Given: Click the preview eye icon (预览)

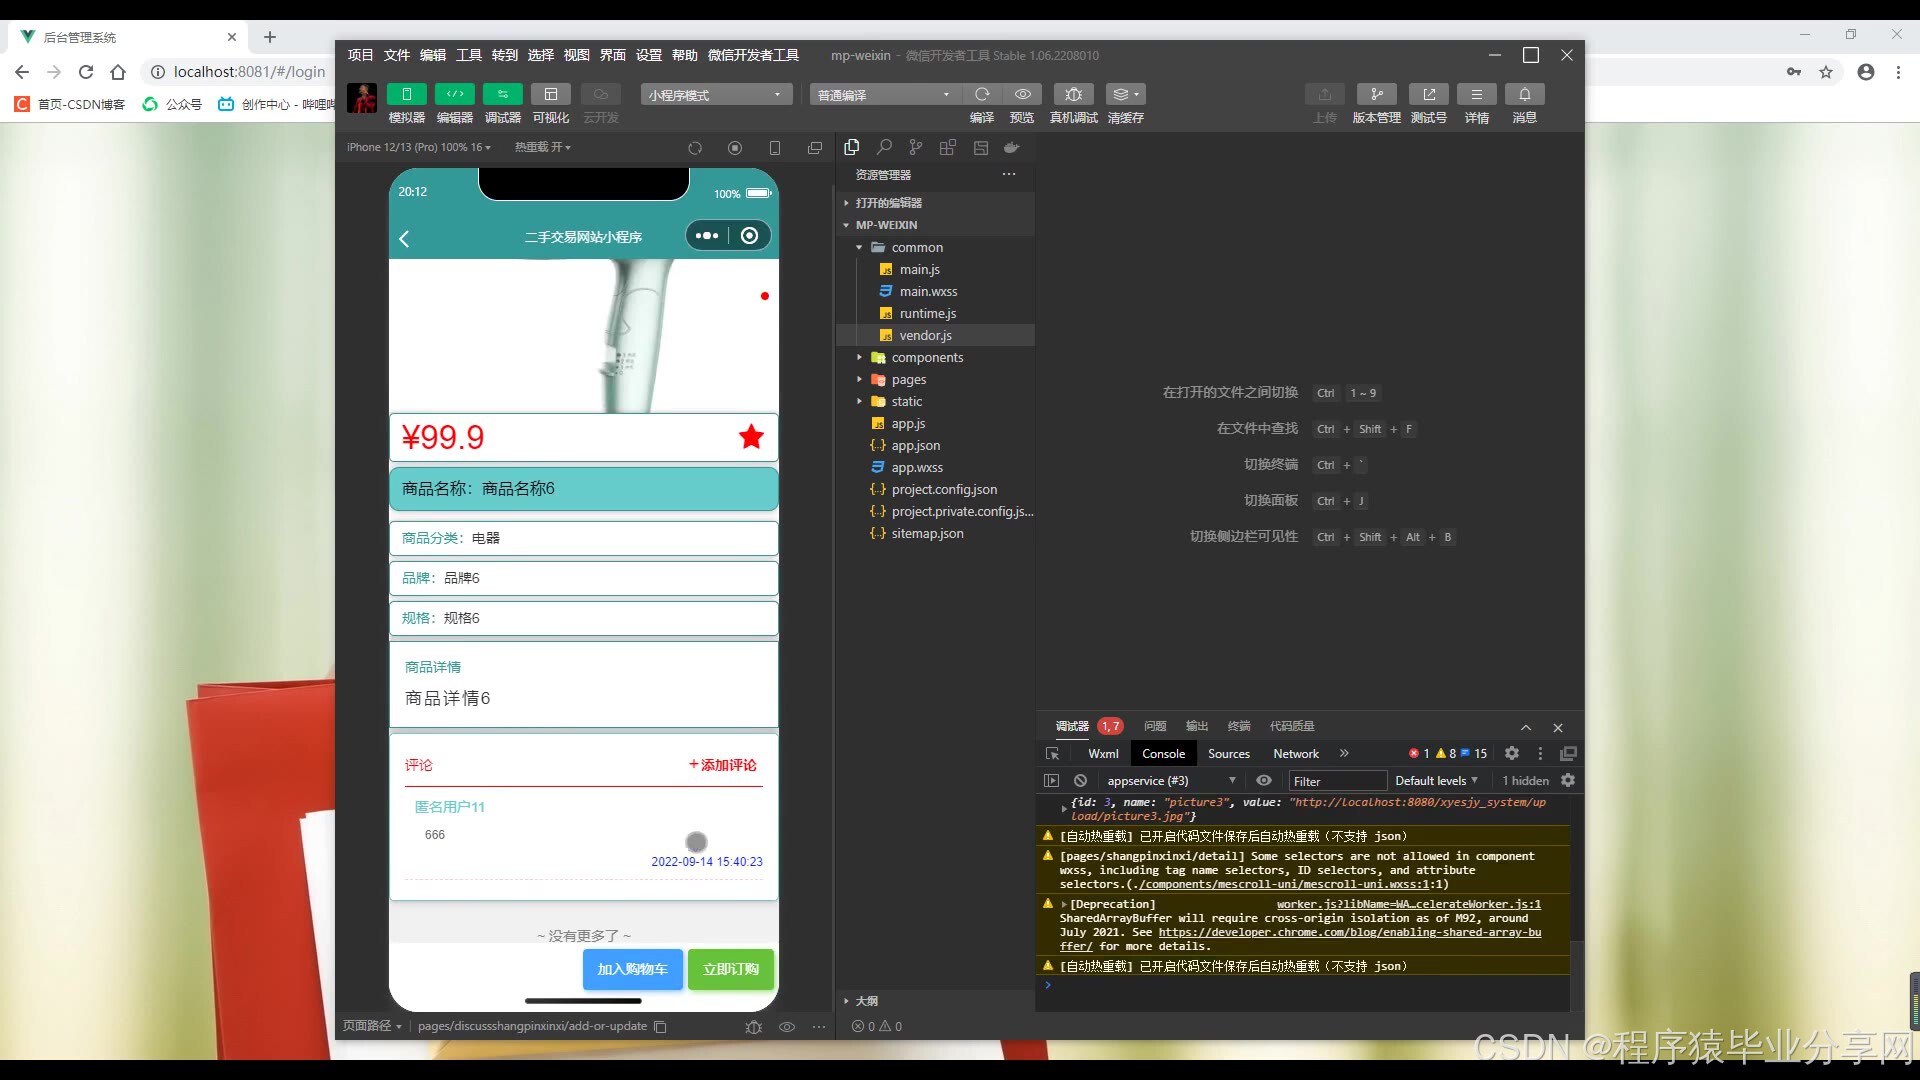Looking at the screenshot, I should [x=1022, y=94].
